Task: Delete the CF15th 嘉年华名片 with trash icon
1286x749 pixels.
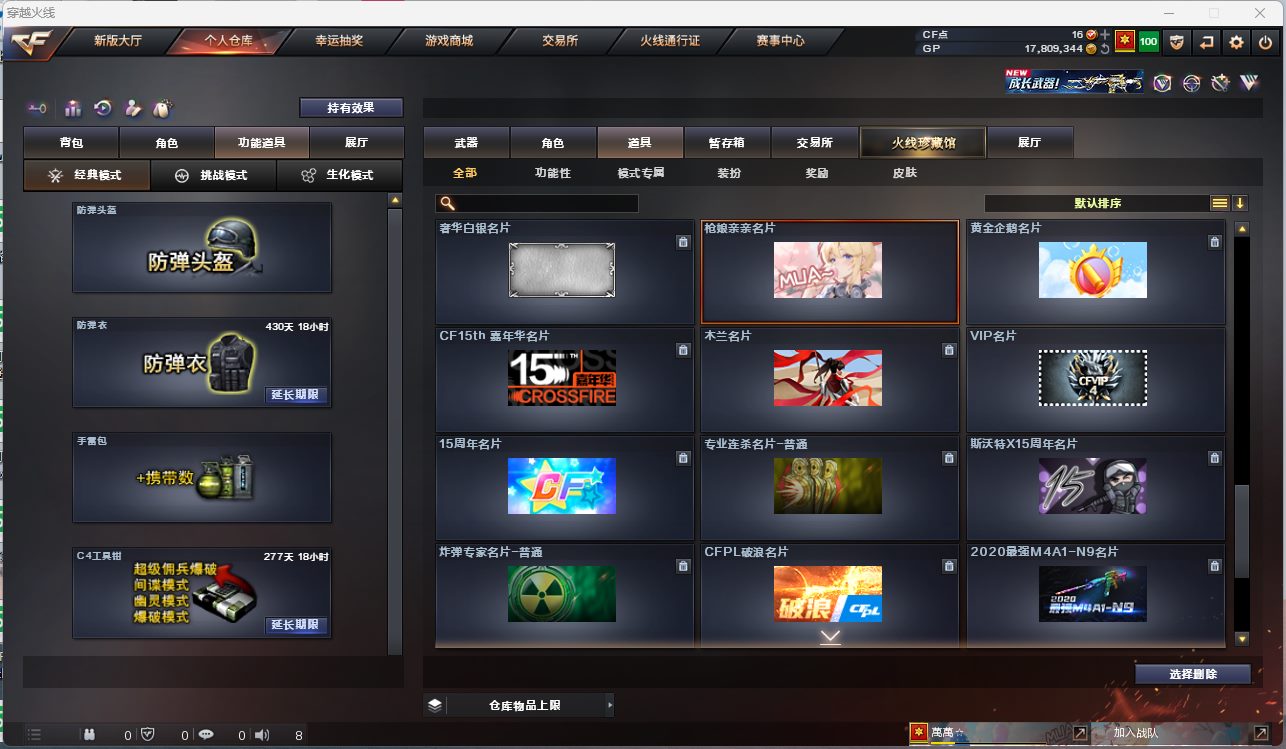Action: 683,350
